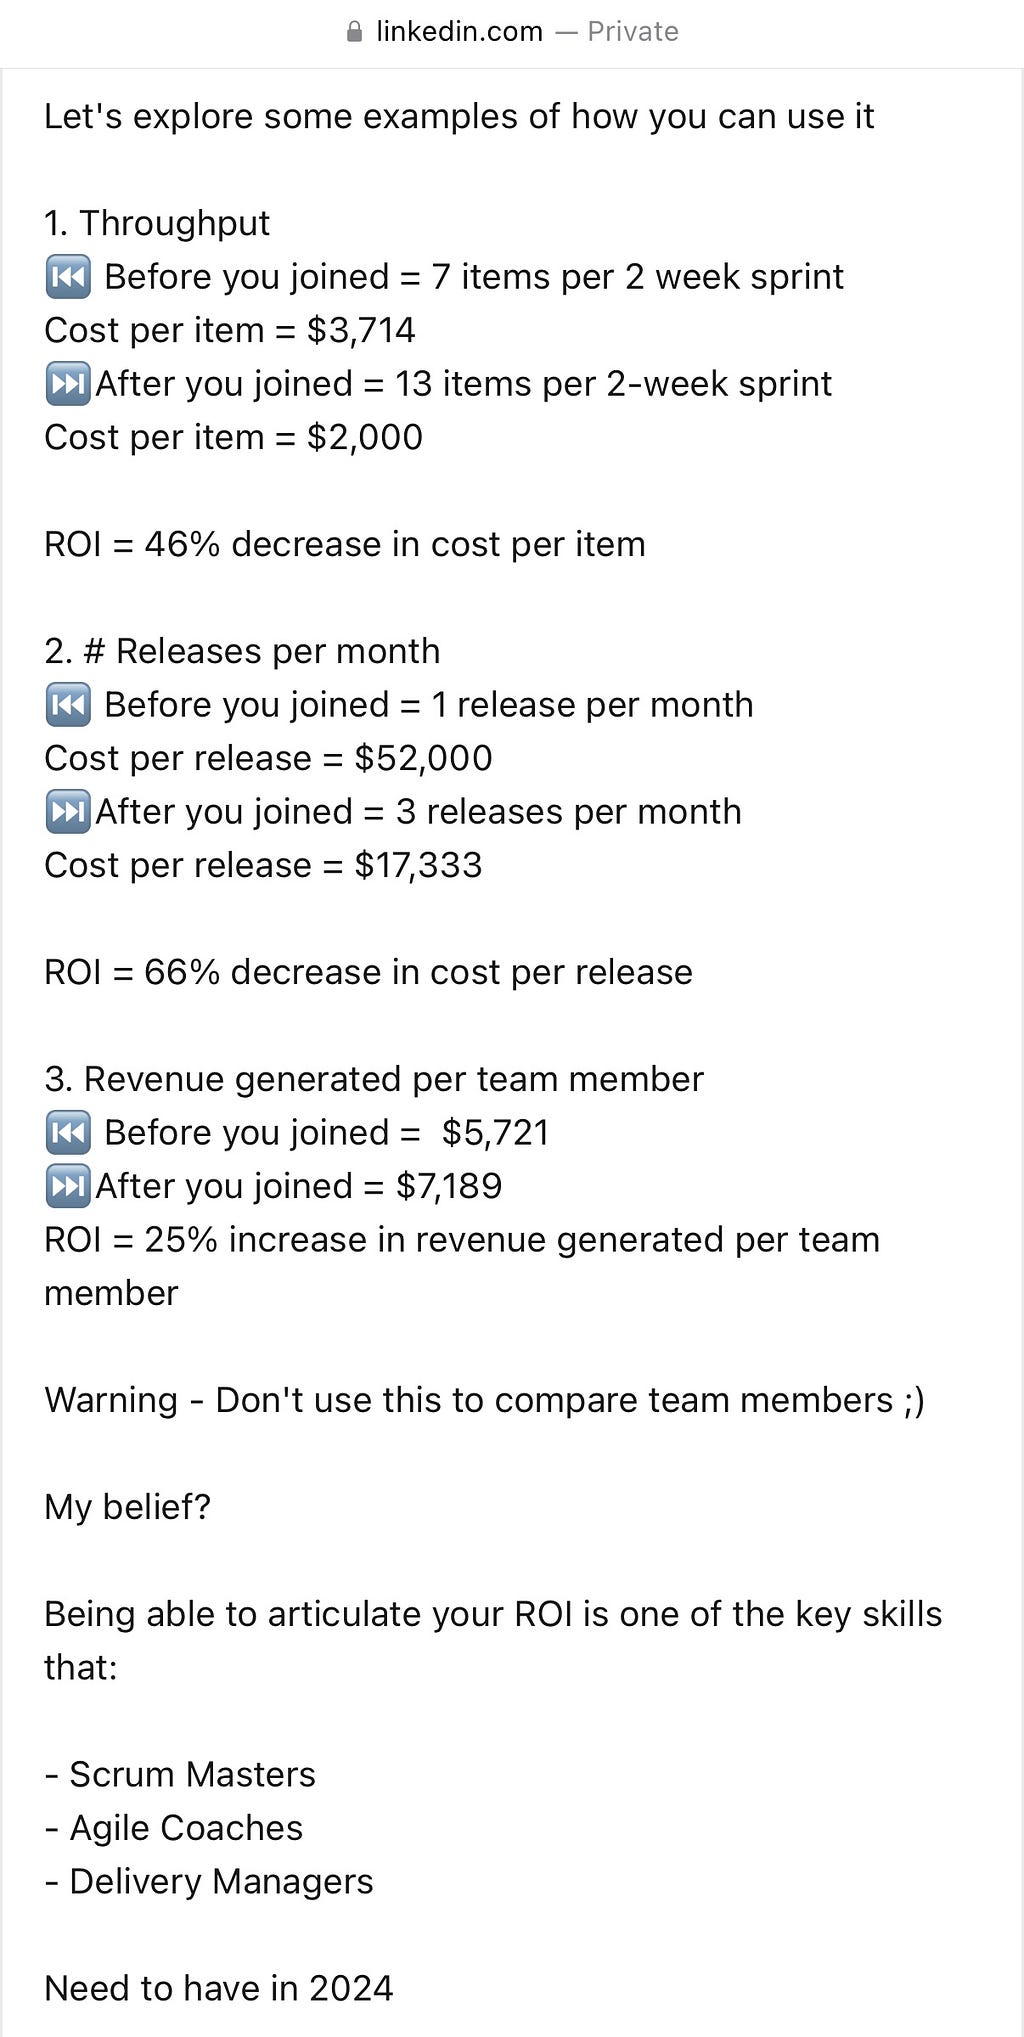Tap rewind emoji before '1 release per month'
The width and height of the screenshot is (1024, 2037).
tap(68, 705)
